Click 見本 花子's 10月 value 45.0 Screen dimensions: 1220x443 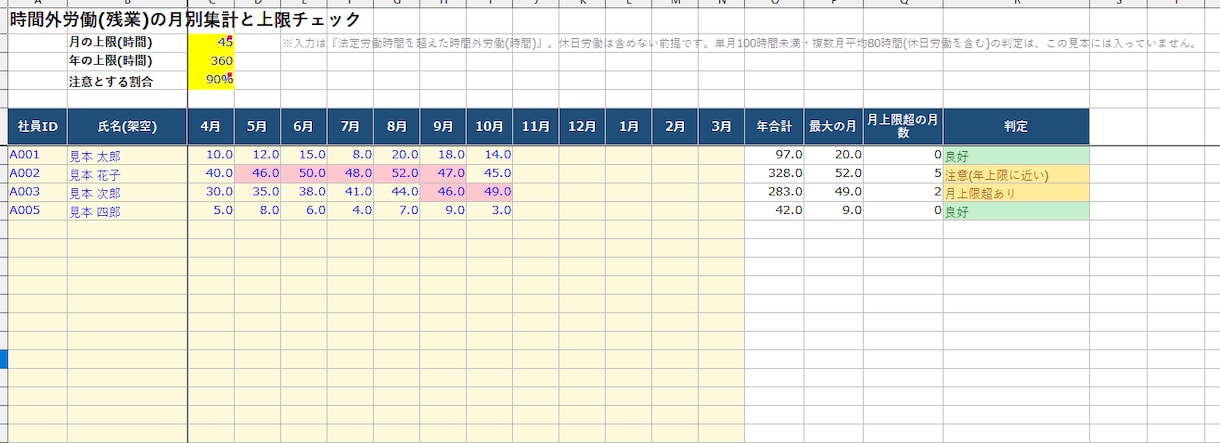click(x=489, y=174)
